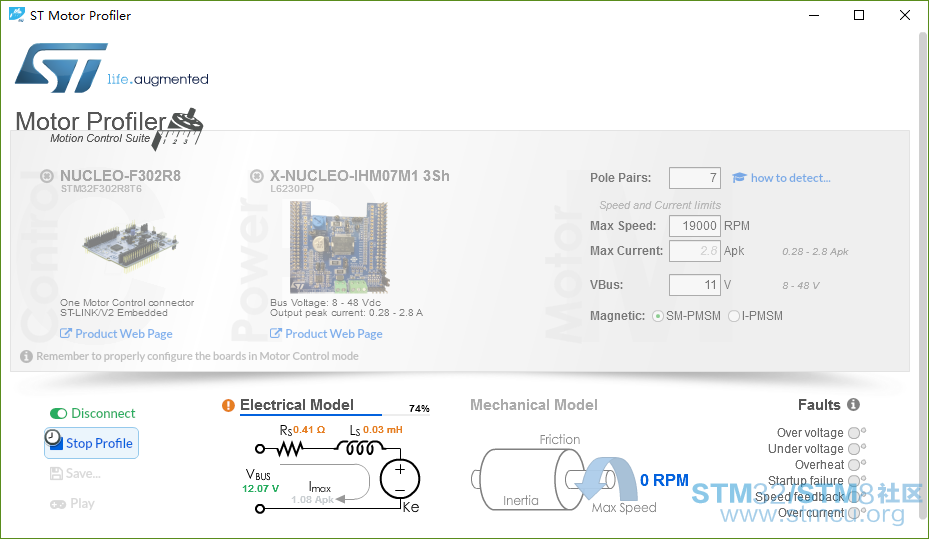This screenshot has width=929, height=539.
Task: Select the SM-PMSM radio button
Action: [658, 316]
